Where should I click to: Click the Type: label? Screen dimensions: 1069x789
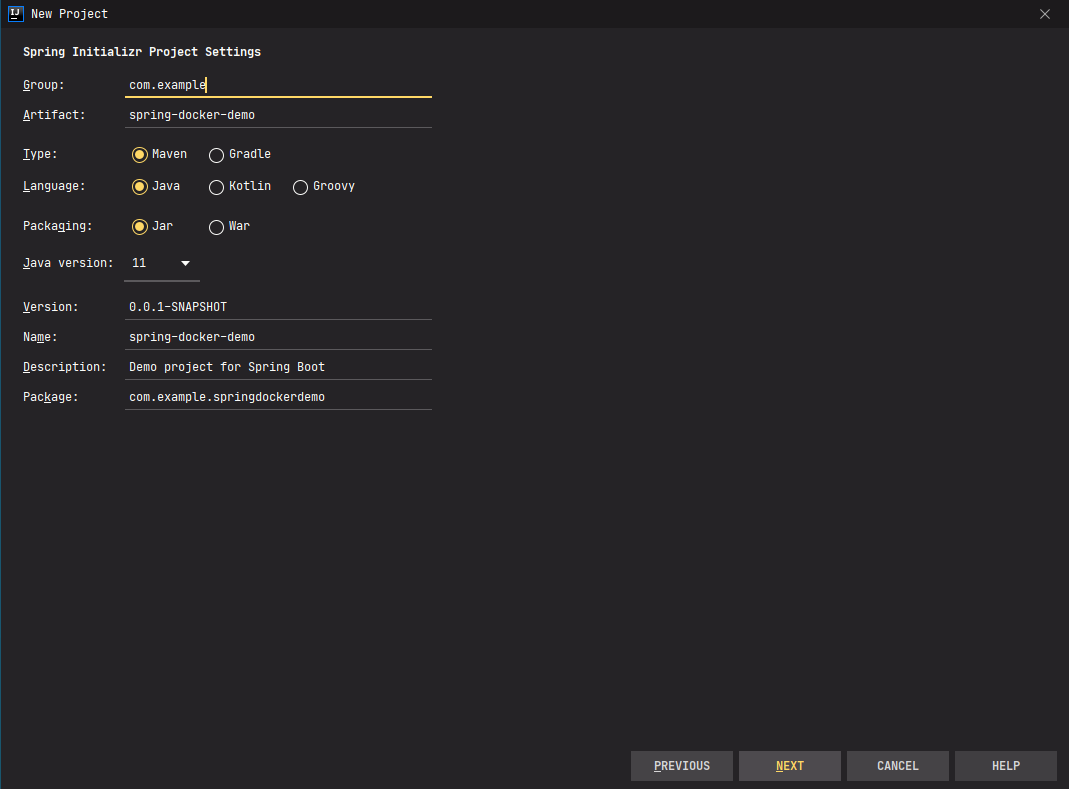tap(40, 154)
